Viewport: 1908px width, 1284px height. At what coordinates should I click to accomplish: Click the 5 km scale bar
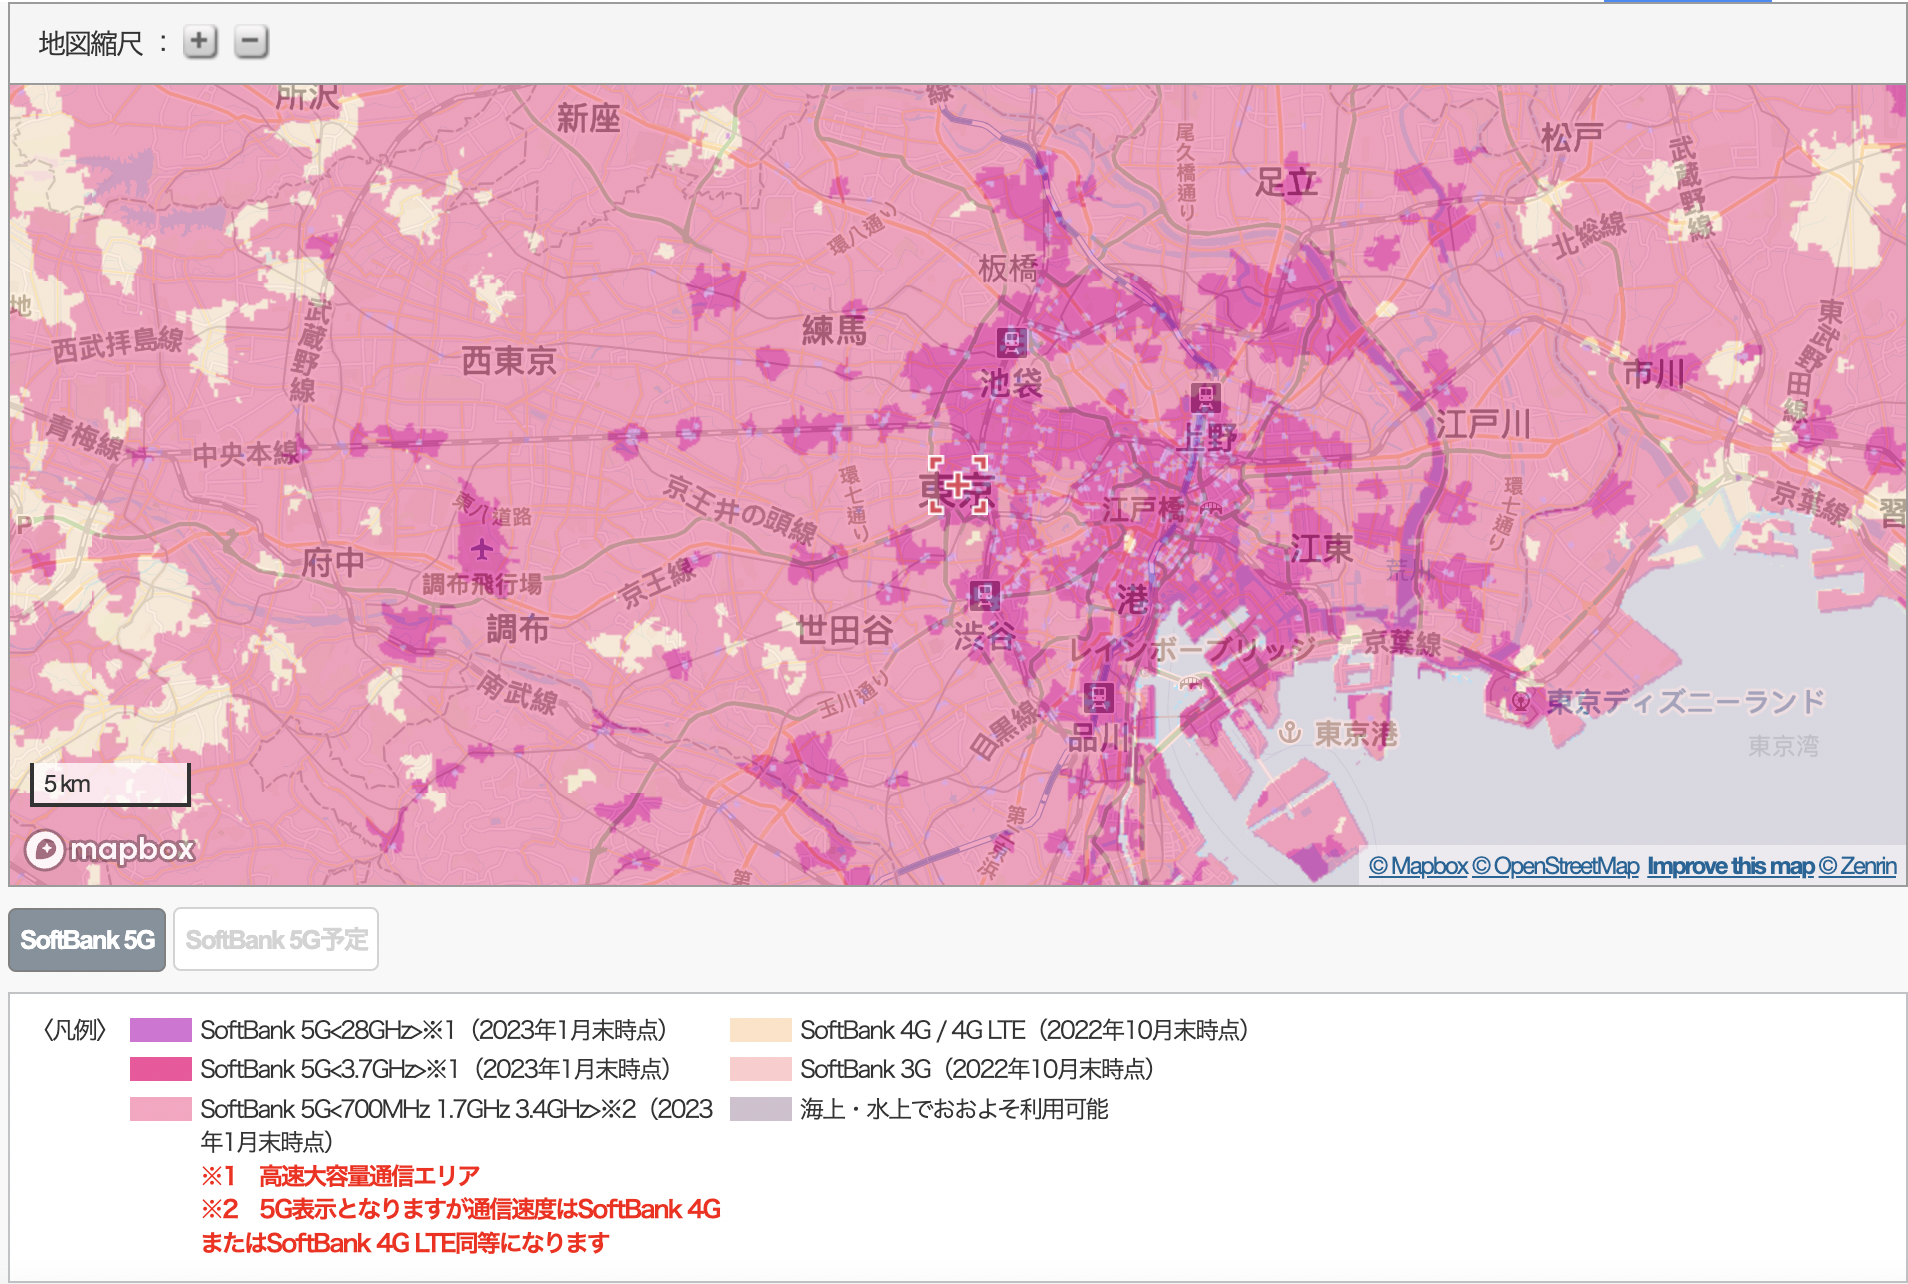coord(110,784)
